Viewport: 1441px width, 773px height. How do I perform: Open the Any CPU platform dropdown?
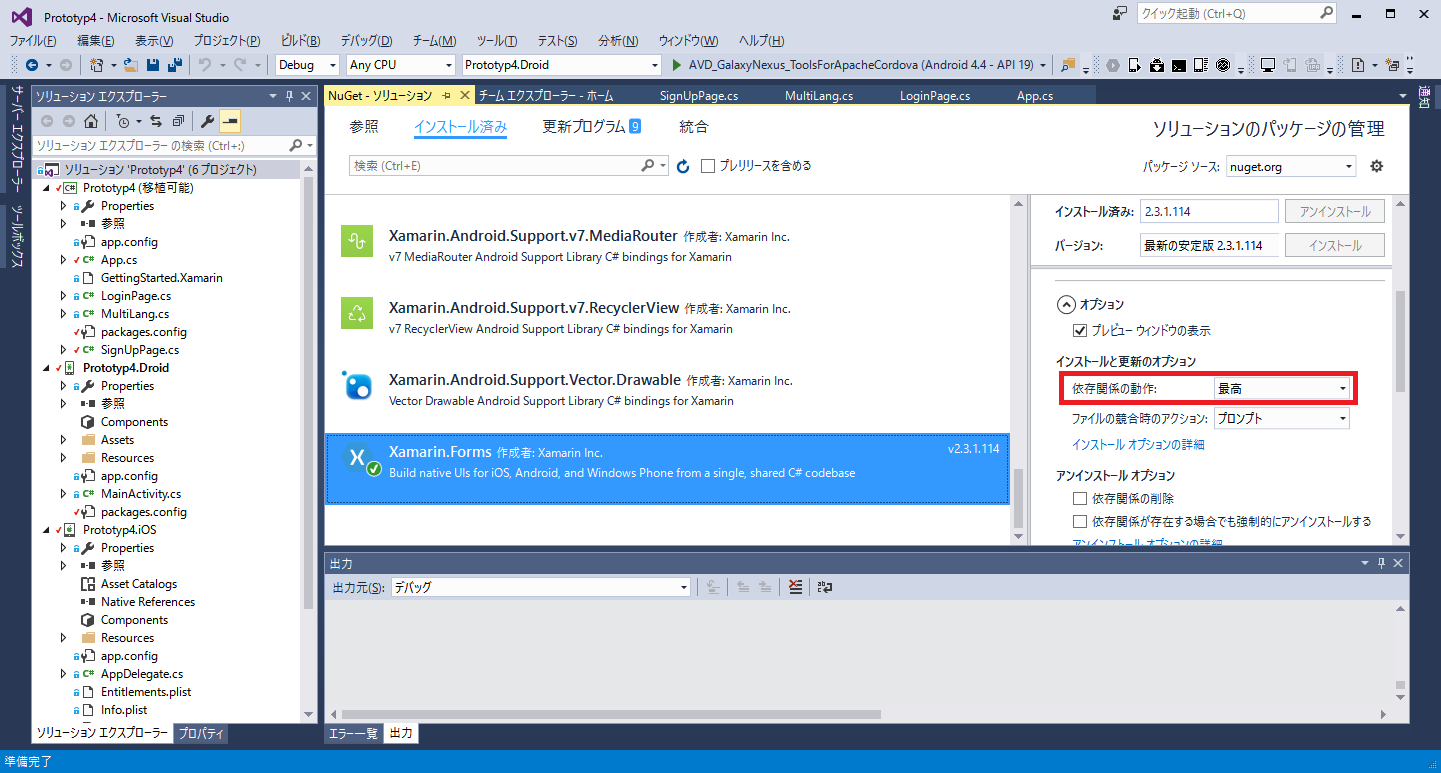400,65
